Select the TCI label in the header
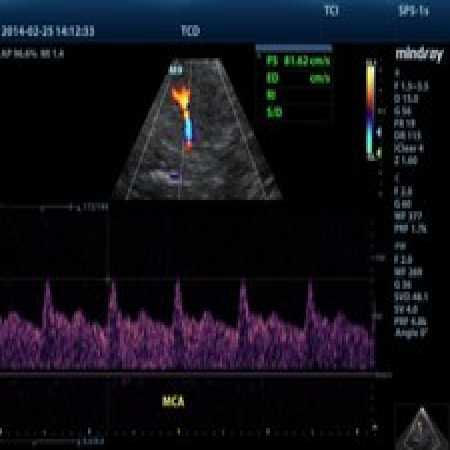450x450 pixels. coord(331,11)
